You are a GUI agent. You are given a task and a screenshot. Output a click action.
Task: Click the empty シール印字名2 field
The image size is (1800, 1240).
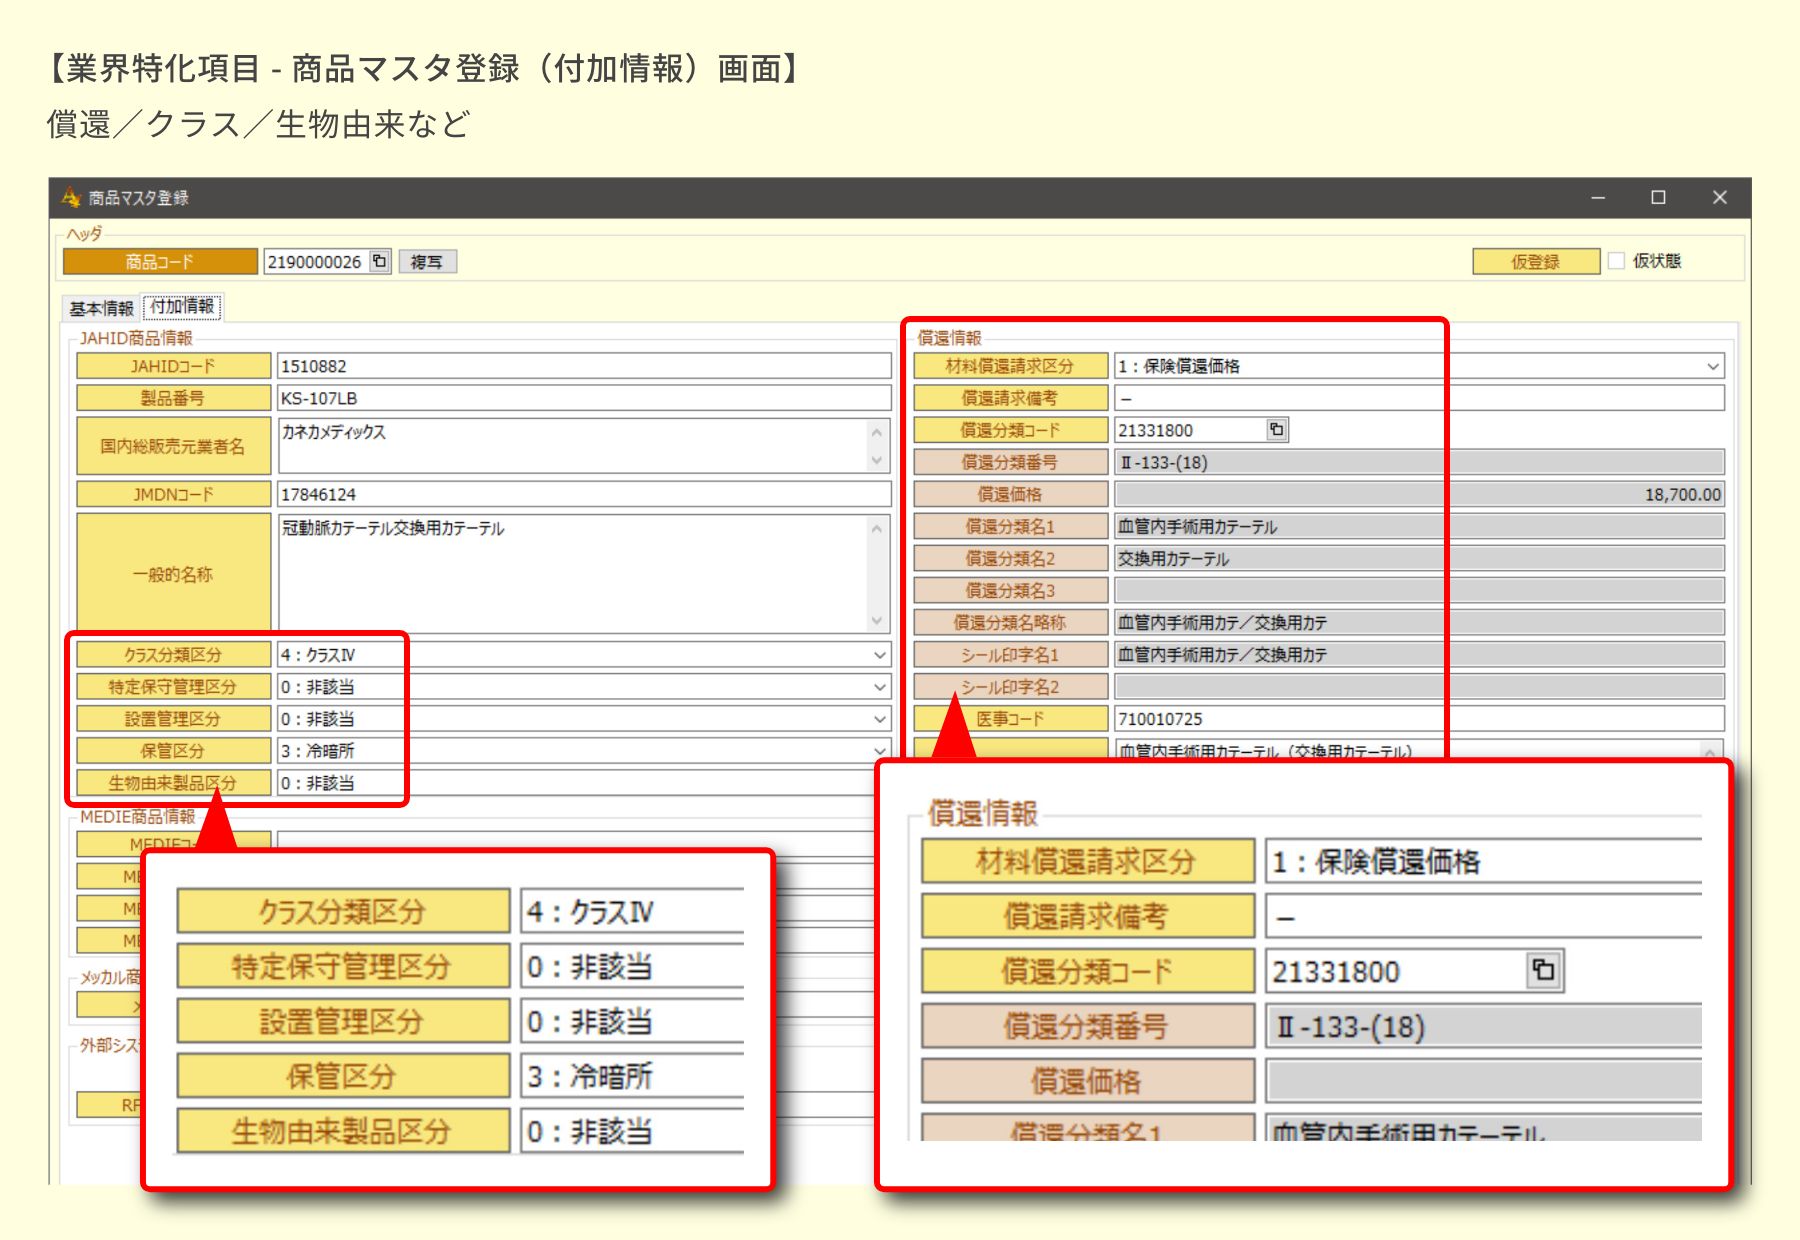click(1419, 686)
